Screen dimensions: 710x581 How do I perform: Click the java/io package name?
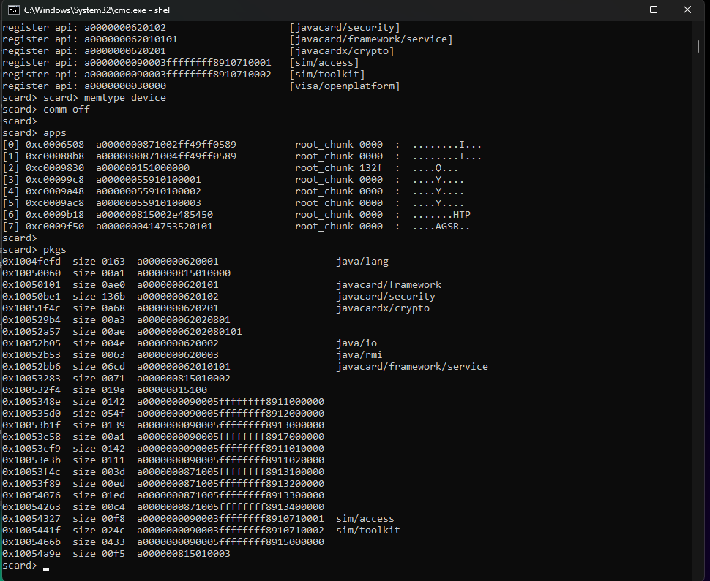pyautogui.click(x=356, y=343)
